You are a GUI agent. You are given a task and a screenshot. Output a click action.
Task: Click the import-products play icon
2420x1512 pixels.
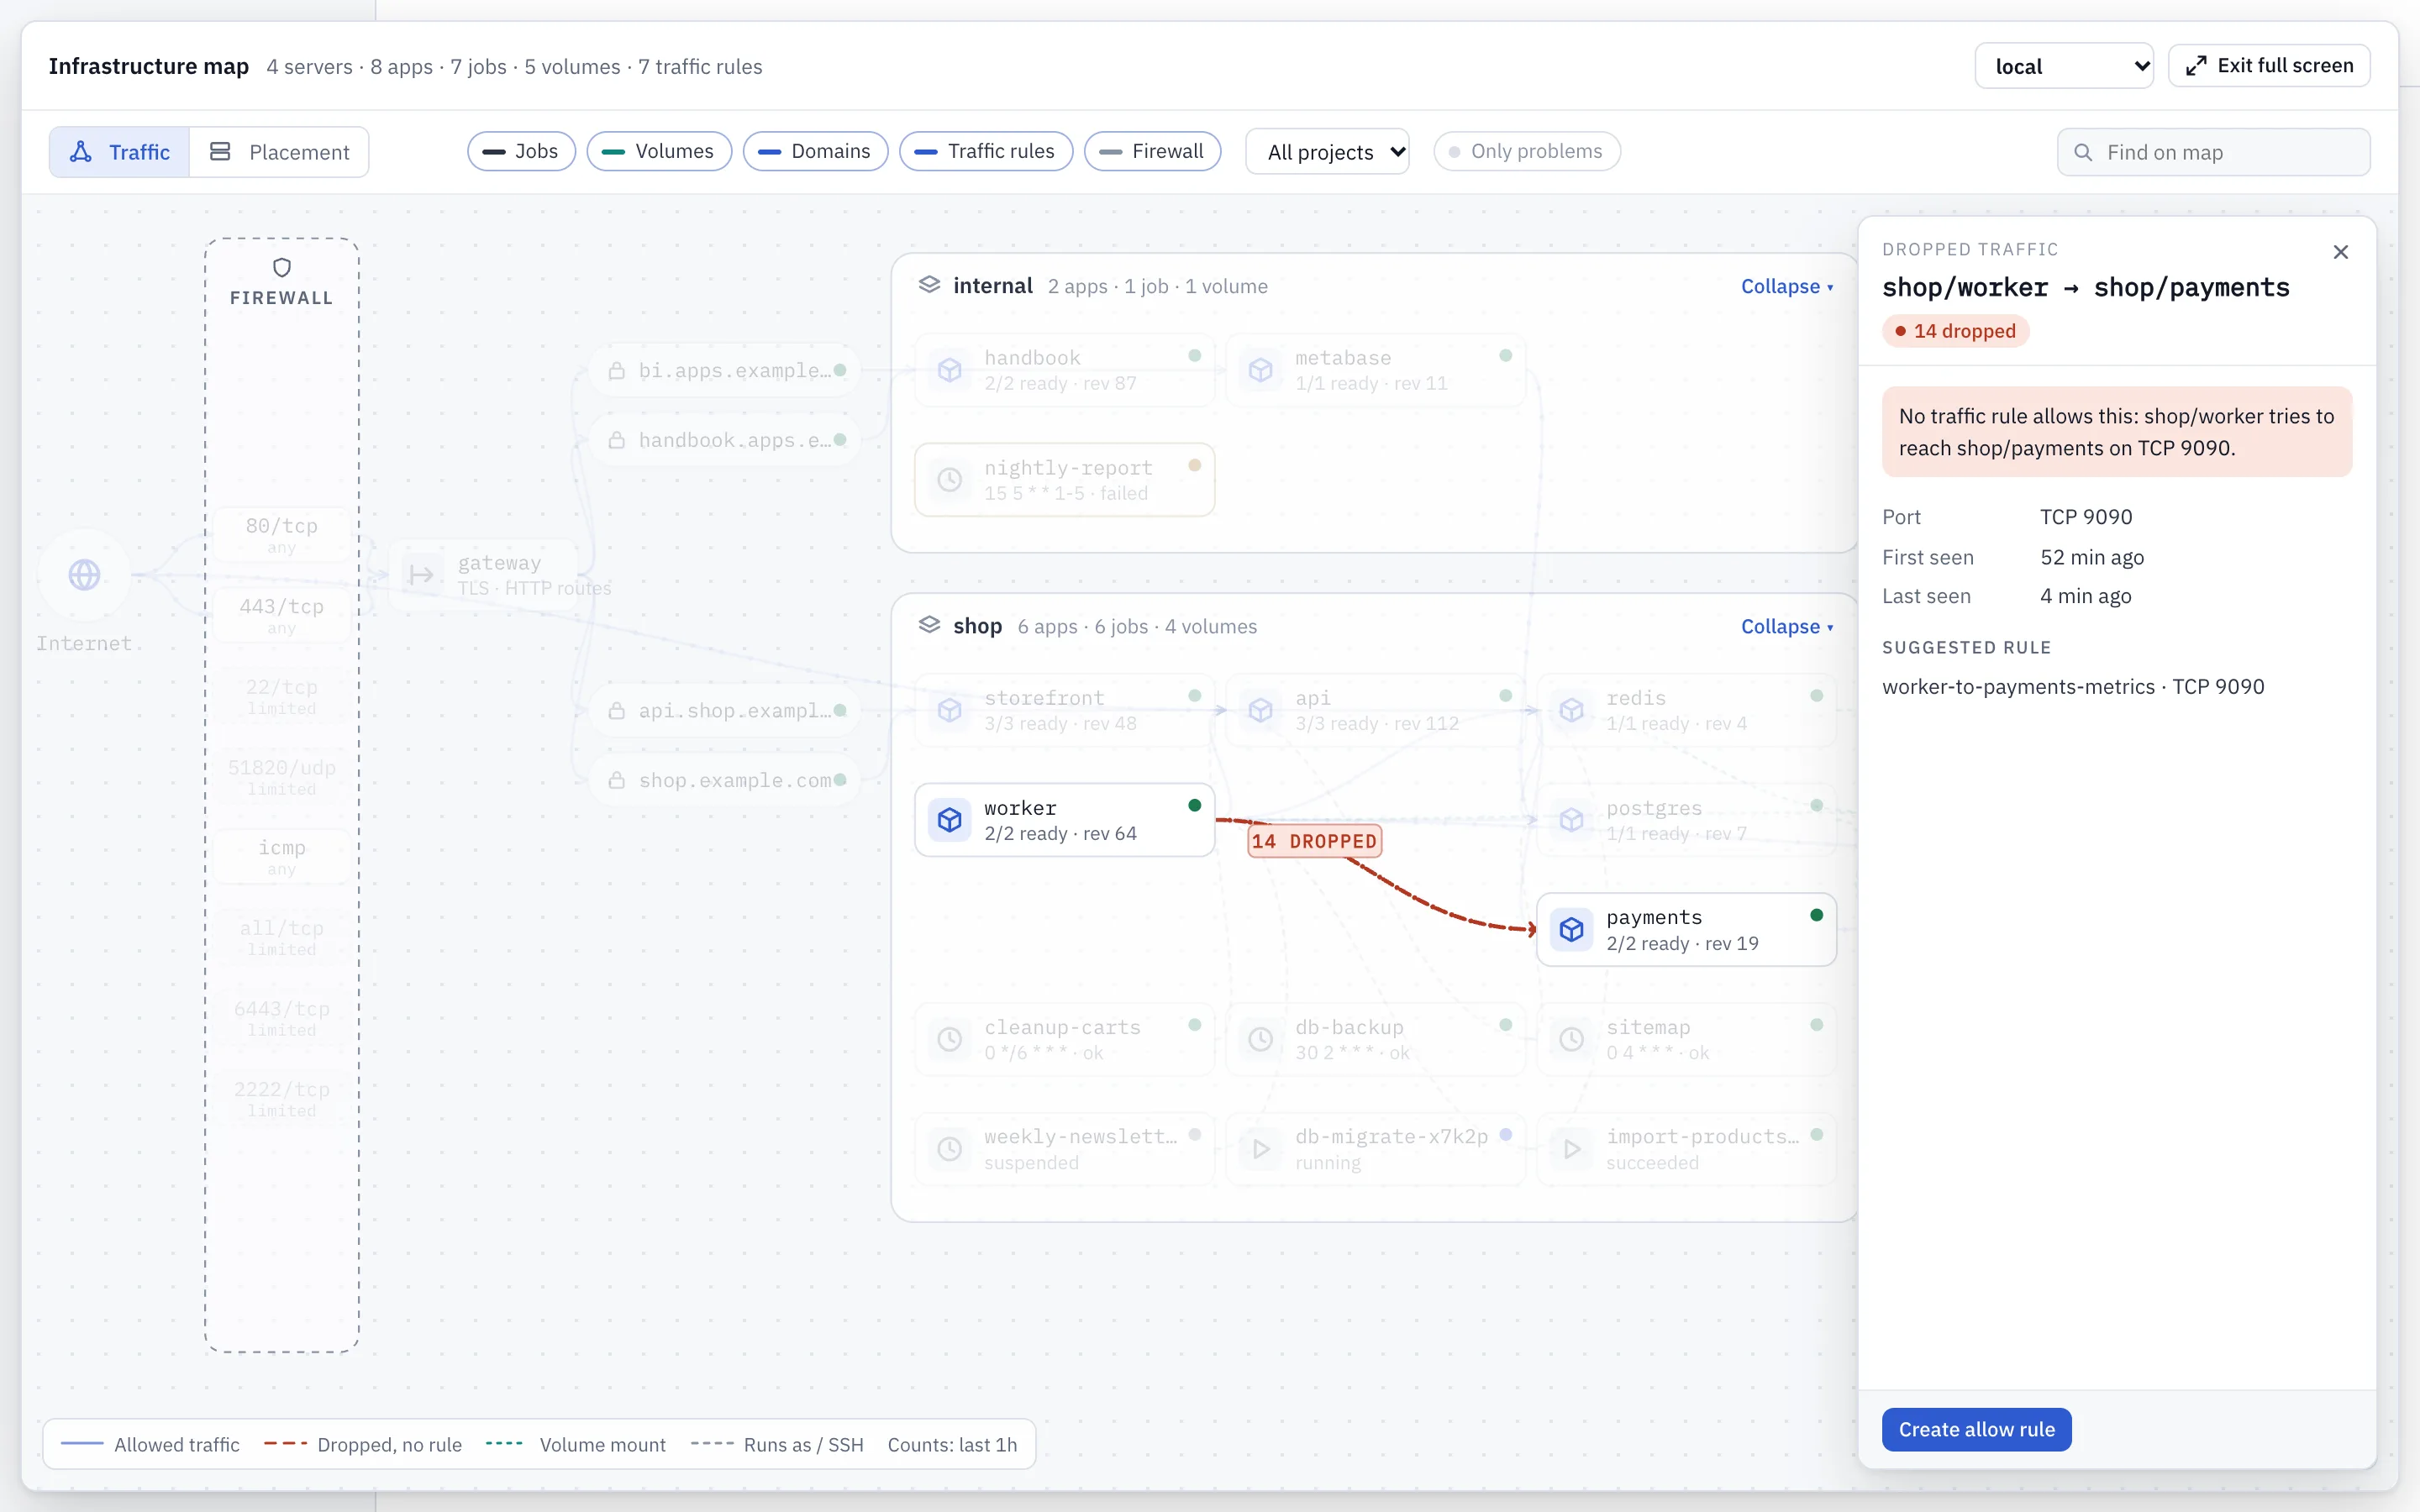(x=1572, y=1149)
